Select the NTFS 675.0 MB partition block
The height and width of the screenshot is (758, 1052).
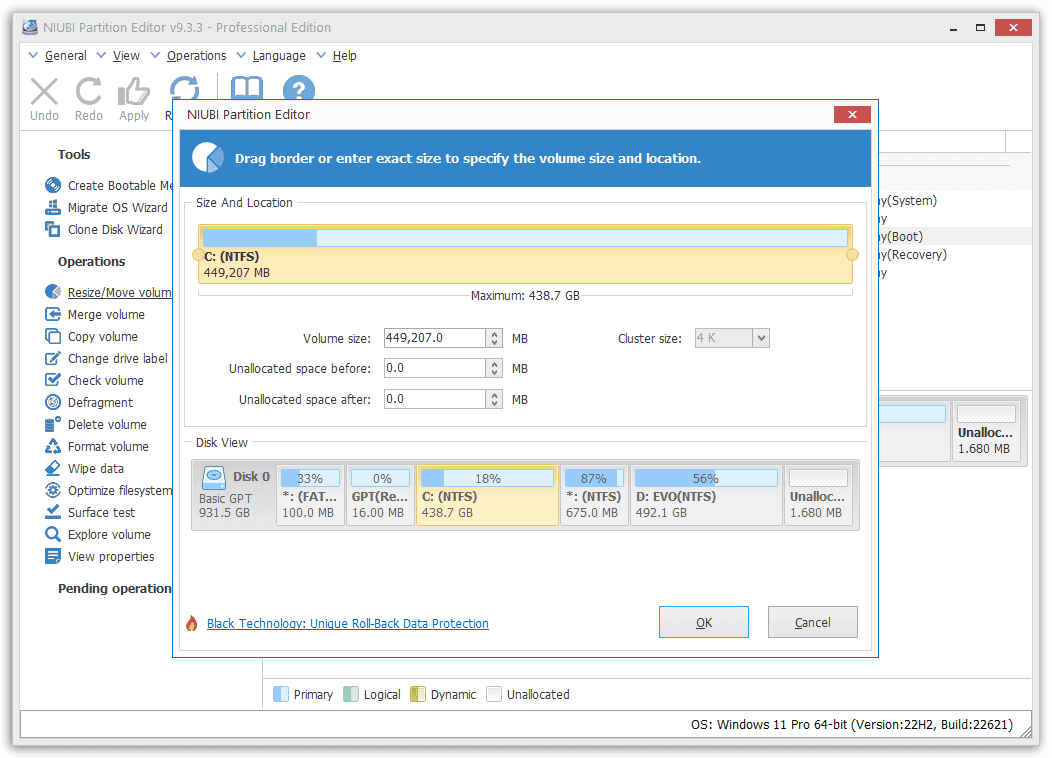[x=594, y=495]
